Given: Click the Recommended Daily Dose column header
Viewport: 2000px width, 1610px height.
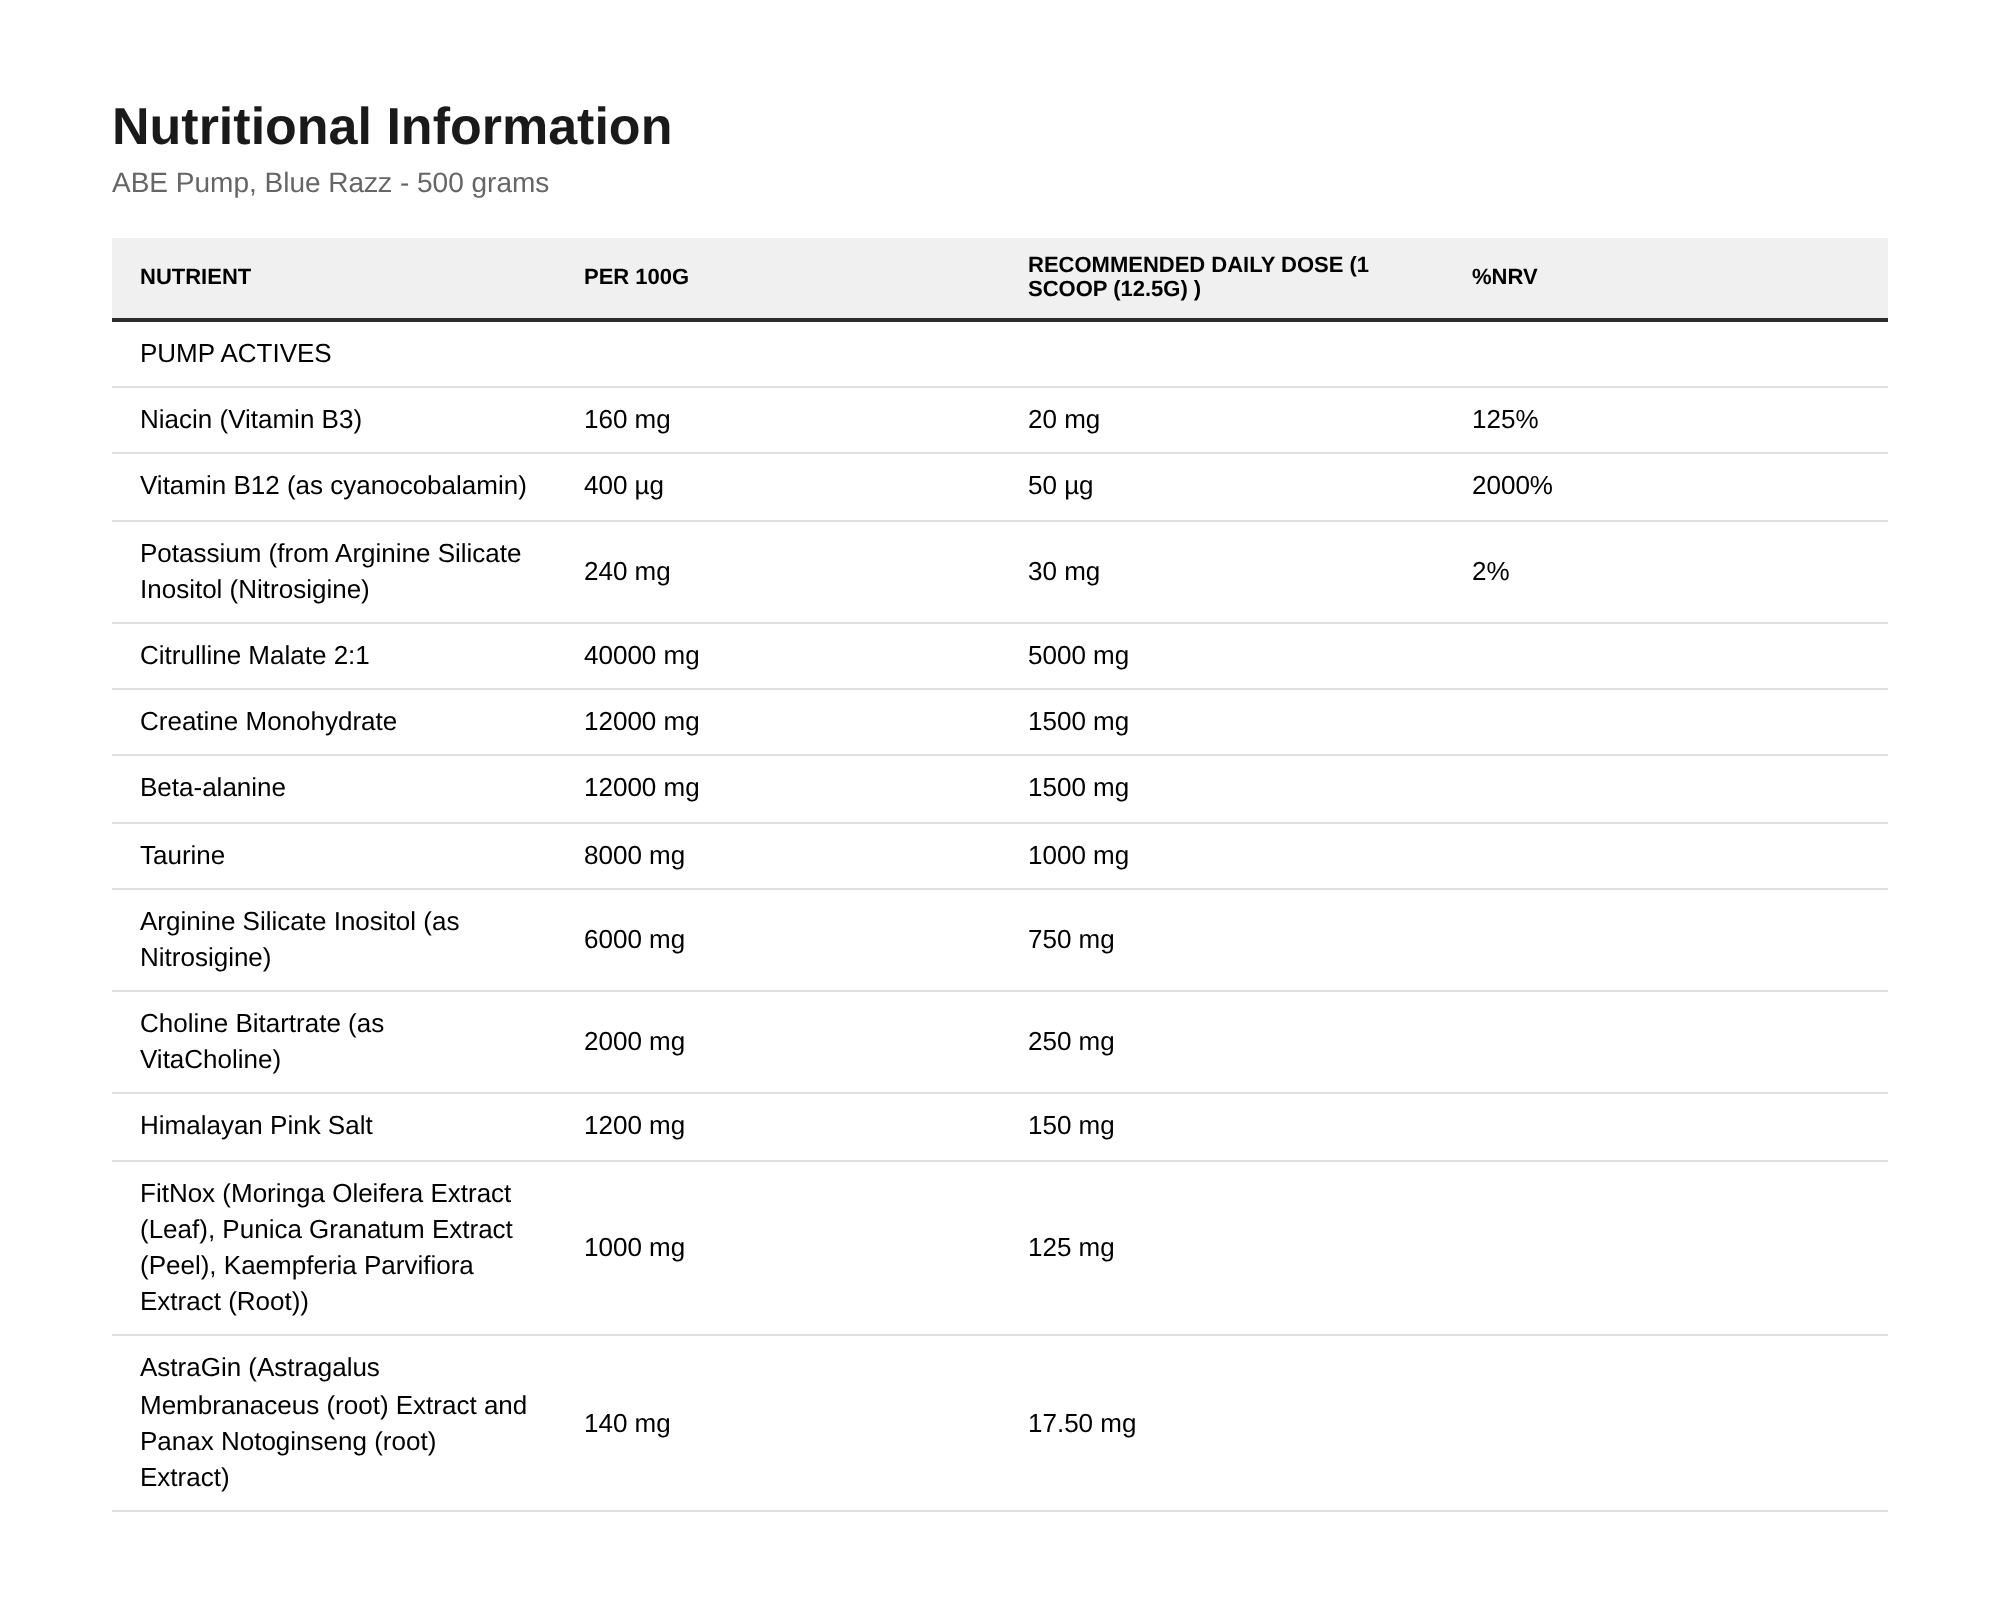Looking at the screenshot, I should tap(1198, 277).
